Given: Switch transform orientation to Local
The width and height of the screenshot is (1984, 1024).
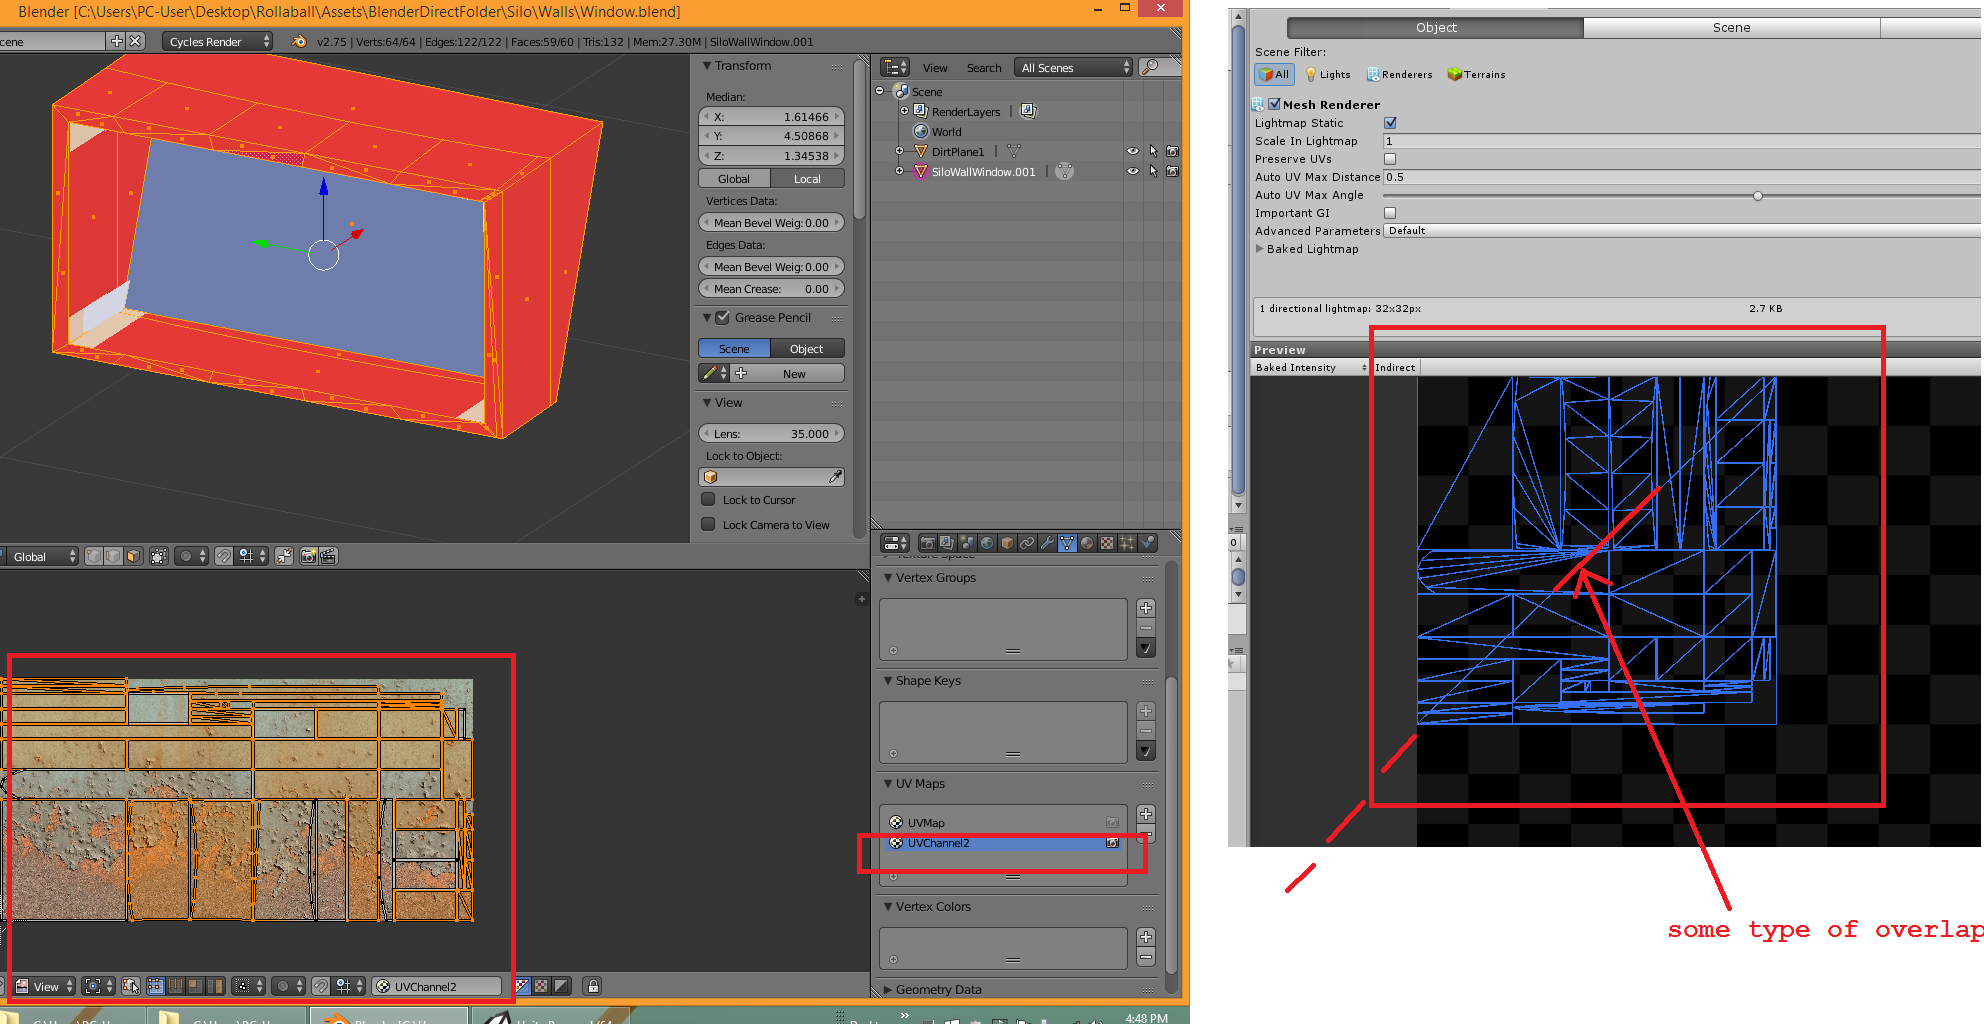Looking at the screenshot, I should point(807,177).
